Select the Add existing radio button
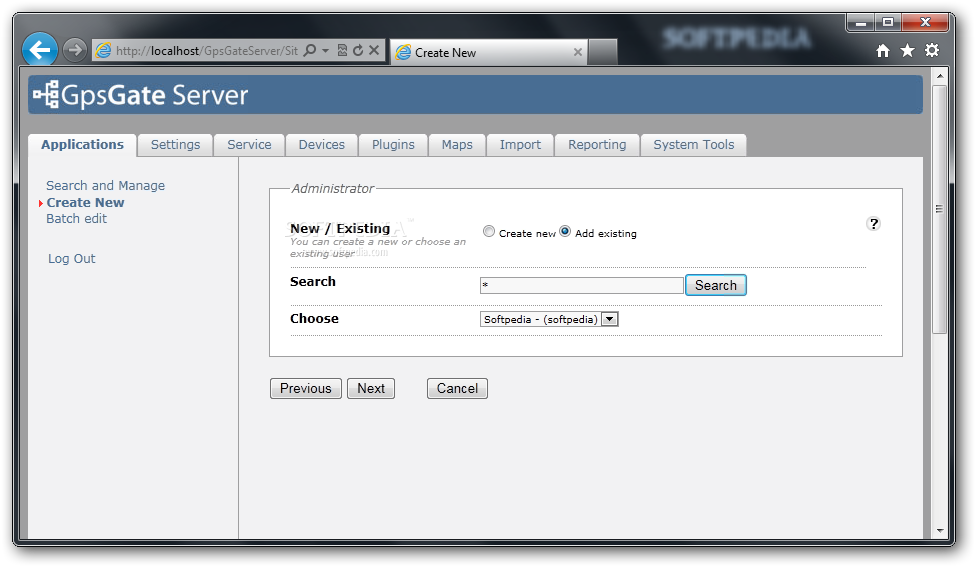This screenshot has width=976, height=567. coord(565,232)
